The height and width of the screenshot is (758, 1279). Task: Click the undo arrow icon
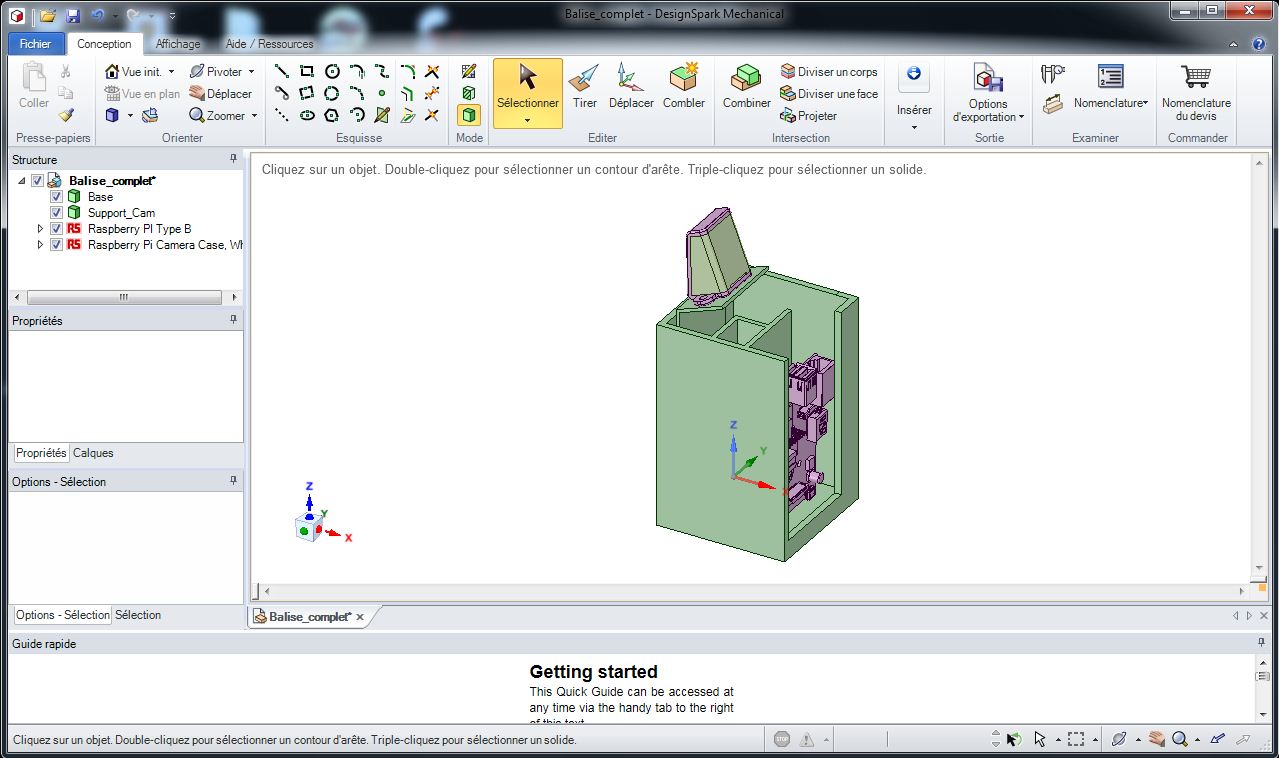[97, 16]
